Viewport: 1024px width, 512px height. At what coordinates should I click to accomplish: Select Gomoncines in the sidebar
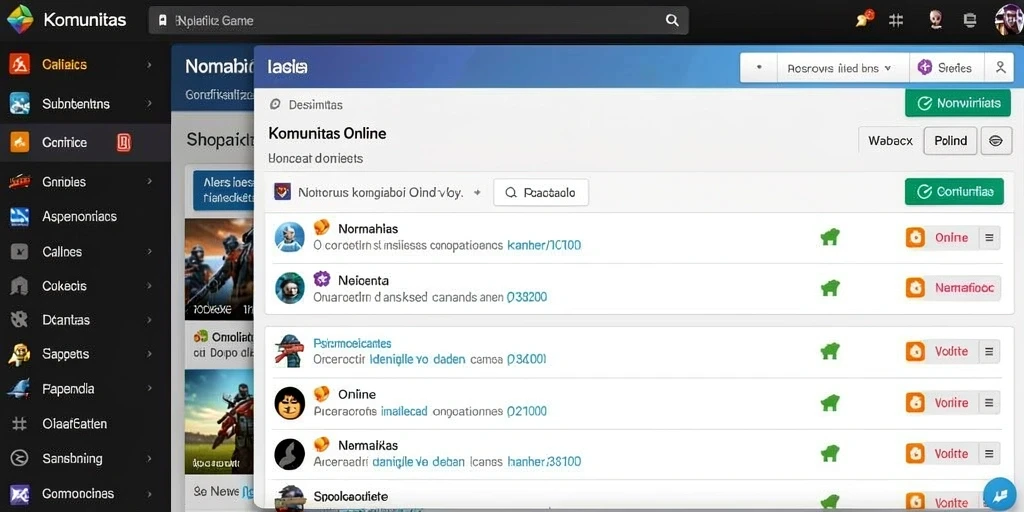click(78, 494)
